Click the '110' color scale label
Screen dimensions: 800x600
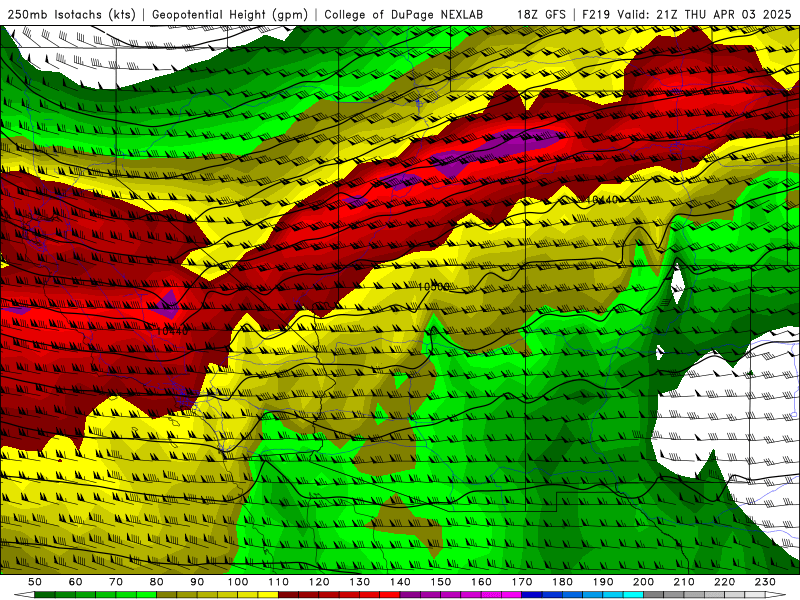(279, 582)
